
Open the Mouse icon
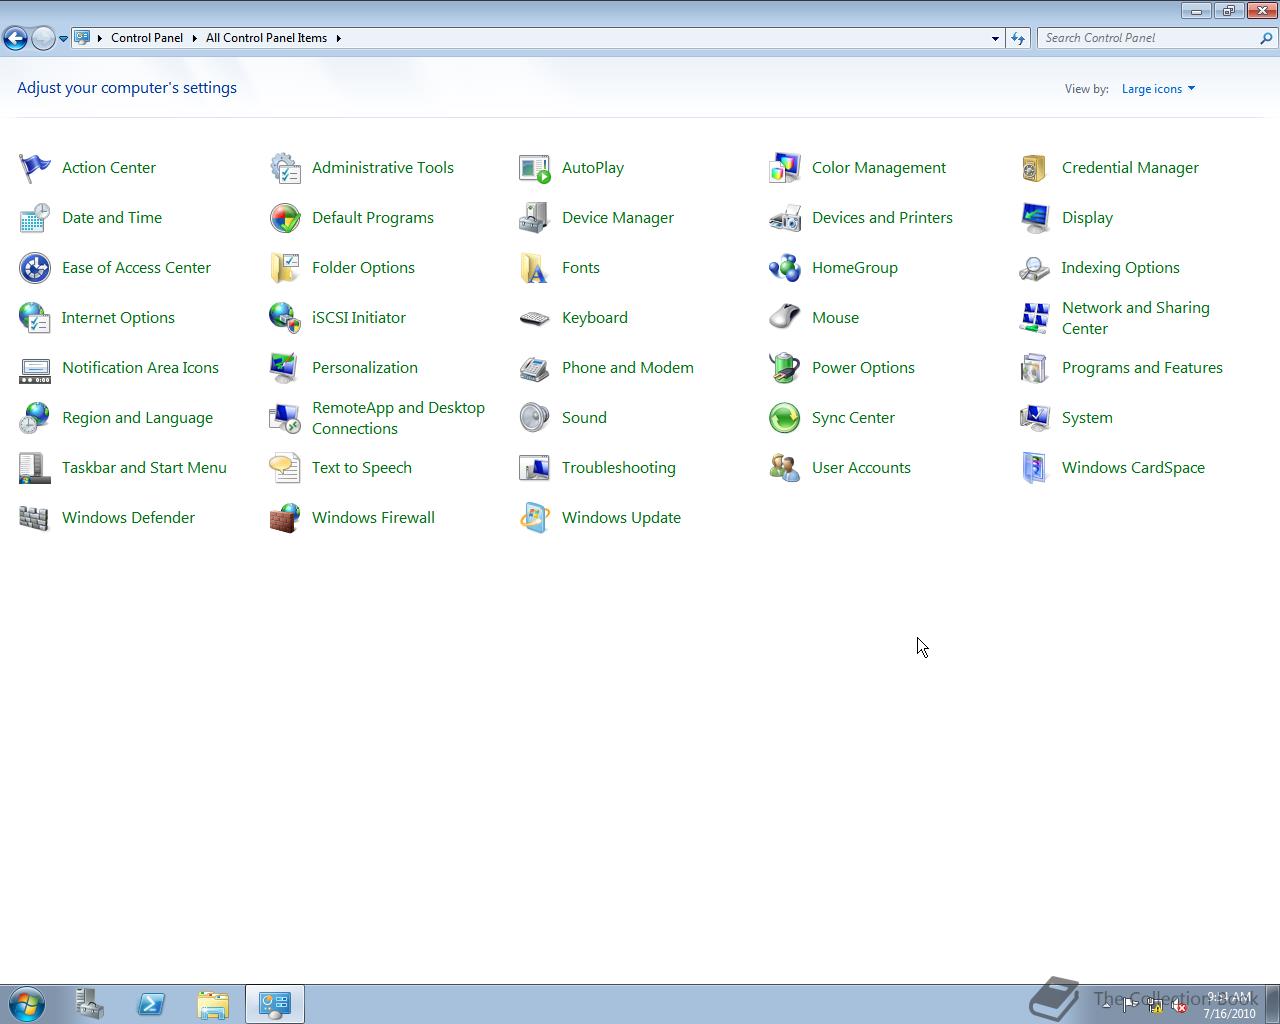tap(785, 318)
